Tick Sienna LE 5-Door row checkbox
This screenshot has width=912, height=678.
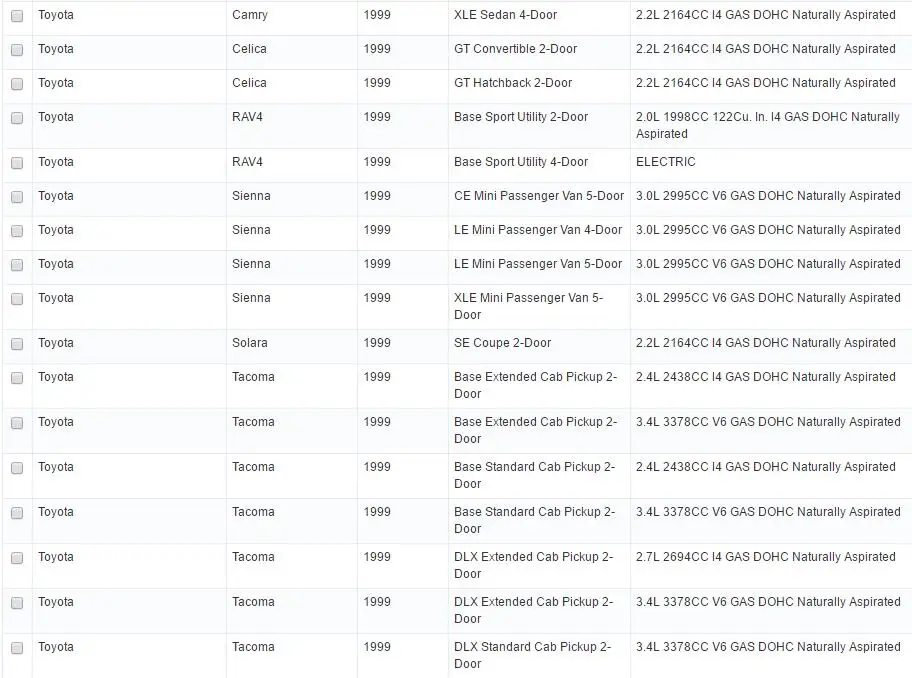[x=17, y=265]
